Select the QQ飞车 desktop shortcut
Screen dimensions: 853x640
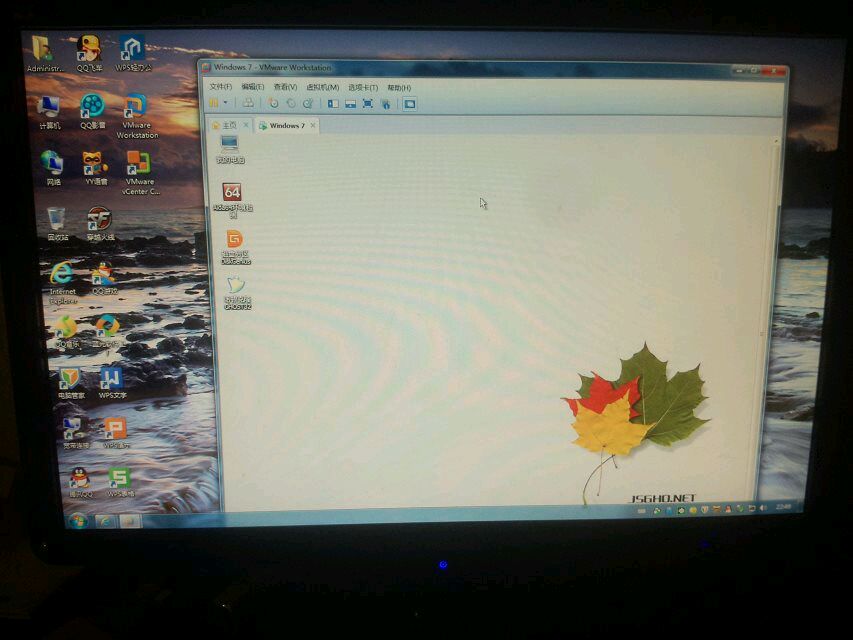(x=89, y=54)
